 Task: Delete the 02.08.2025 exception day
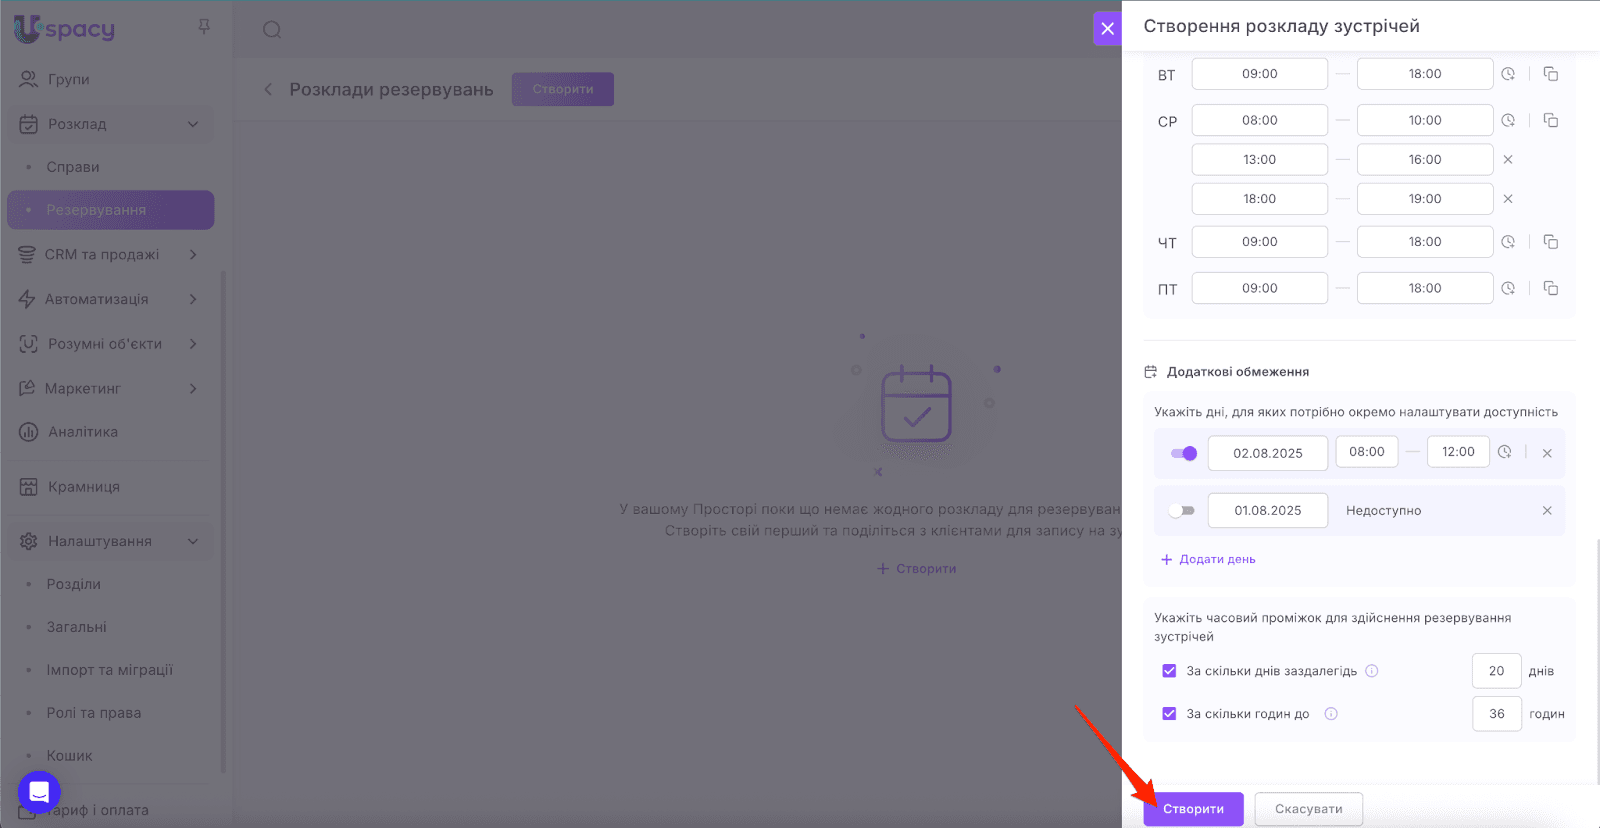(1547, 453)
